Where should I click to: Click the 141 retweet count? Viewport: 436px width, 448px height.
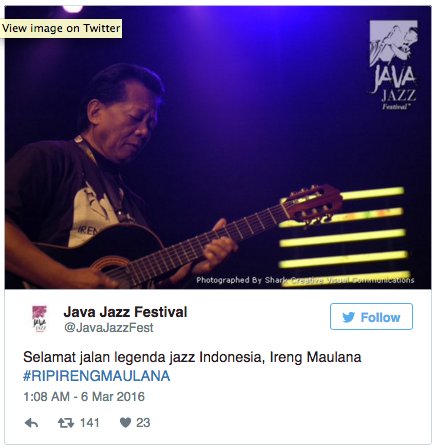point(90,423)
